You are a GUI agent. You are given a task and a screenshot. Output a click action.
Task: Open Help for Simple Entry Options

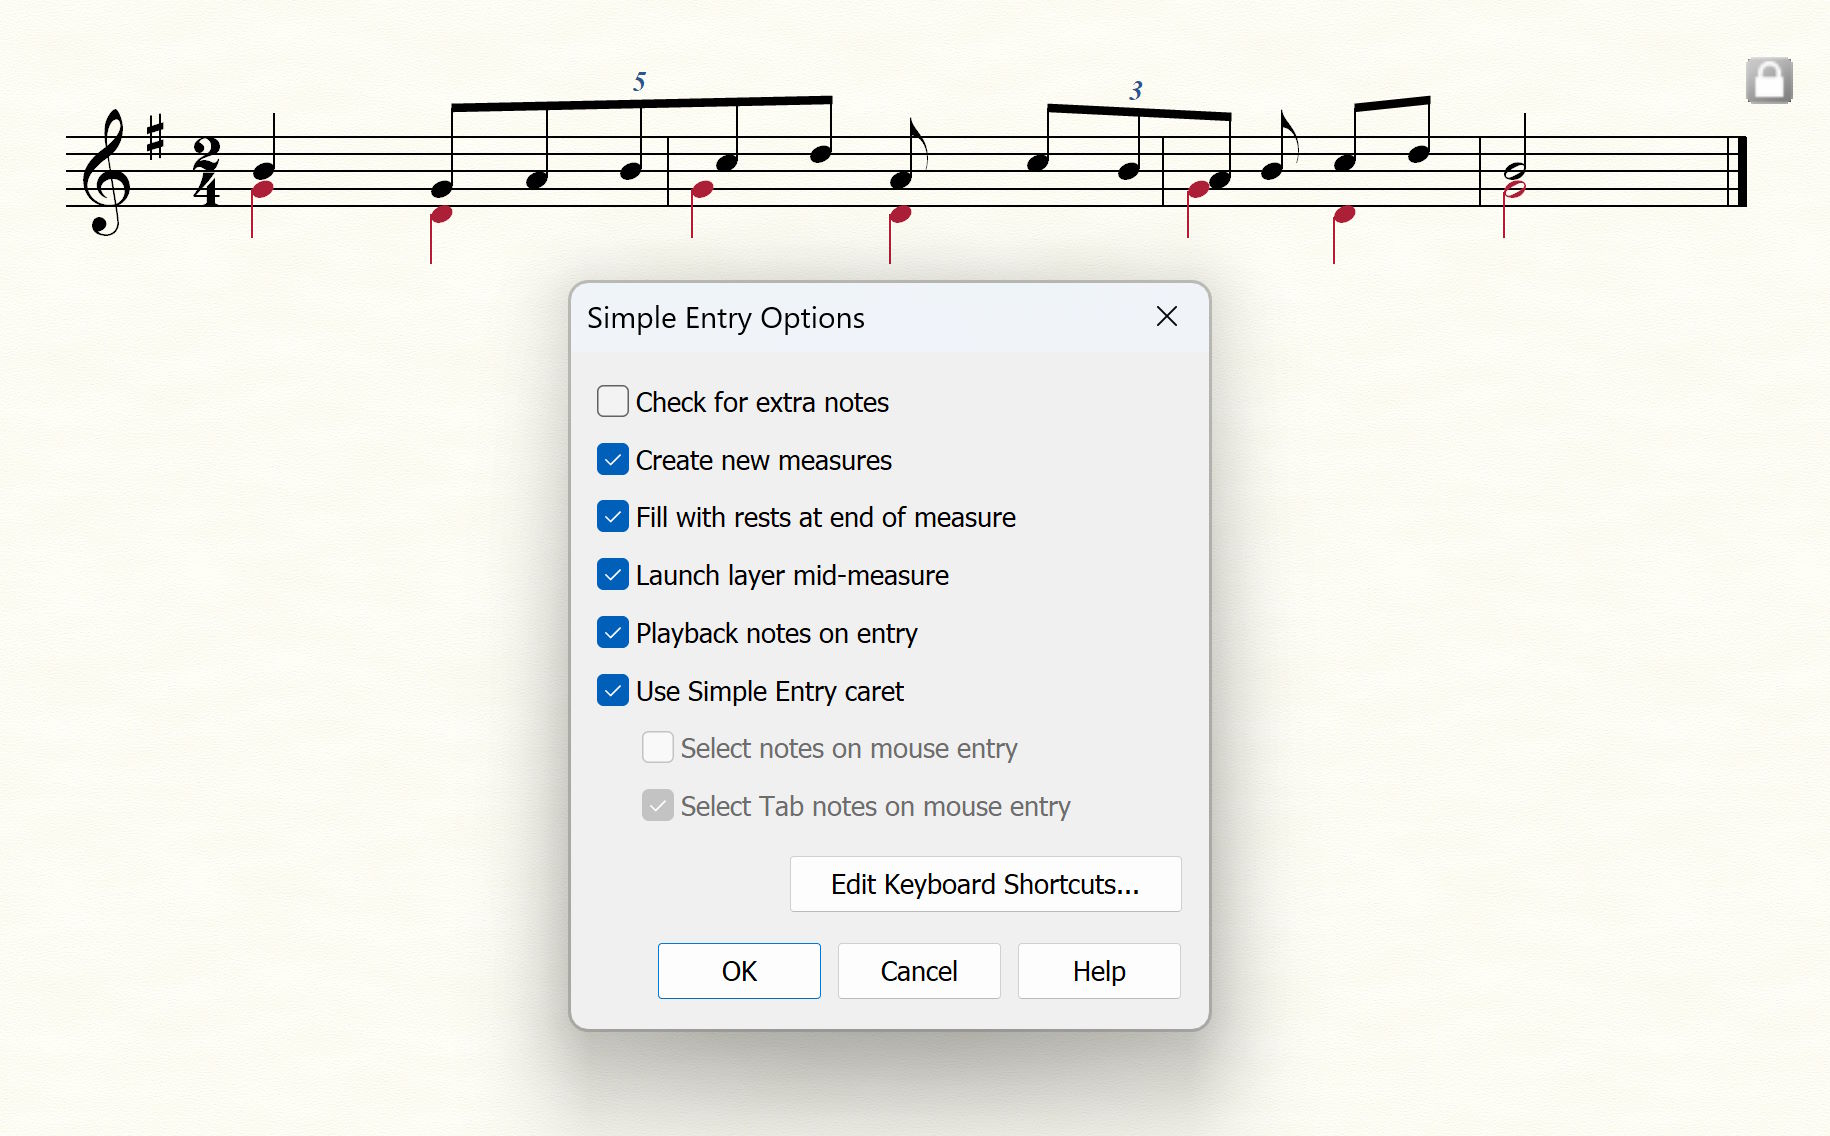tap(1099, 971)
